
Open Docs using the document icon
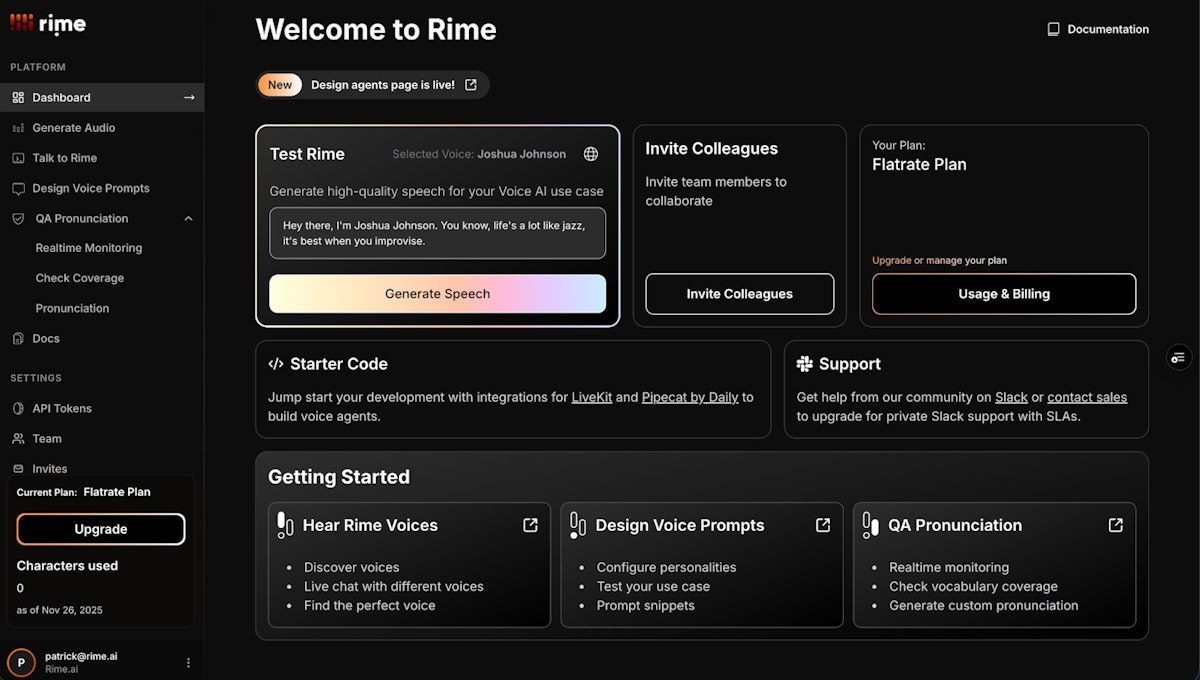tap(21, 338)
